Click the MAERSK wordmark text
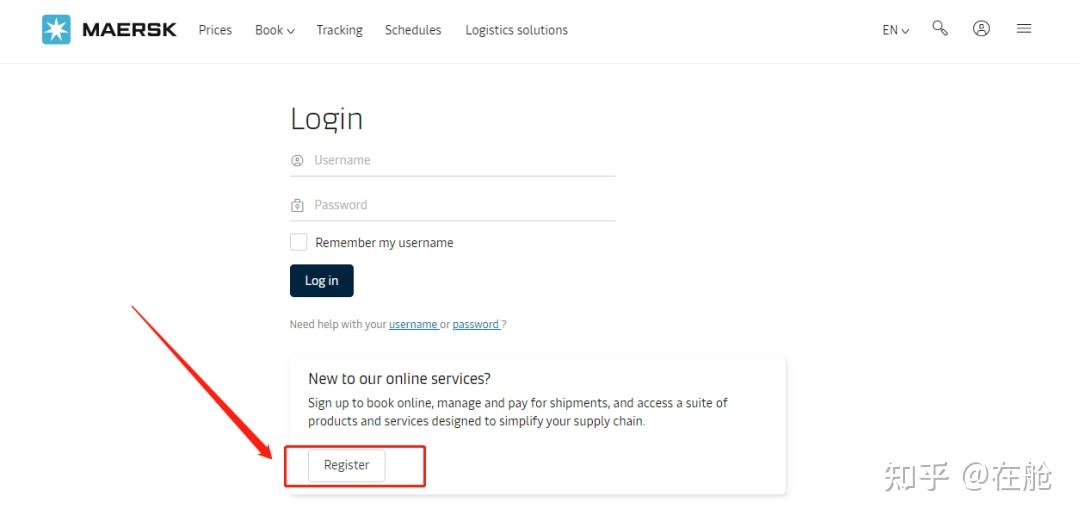This screenshot has width=1080, height=521. click(x=129, y=30)
